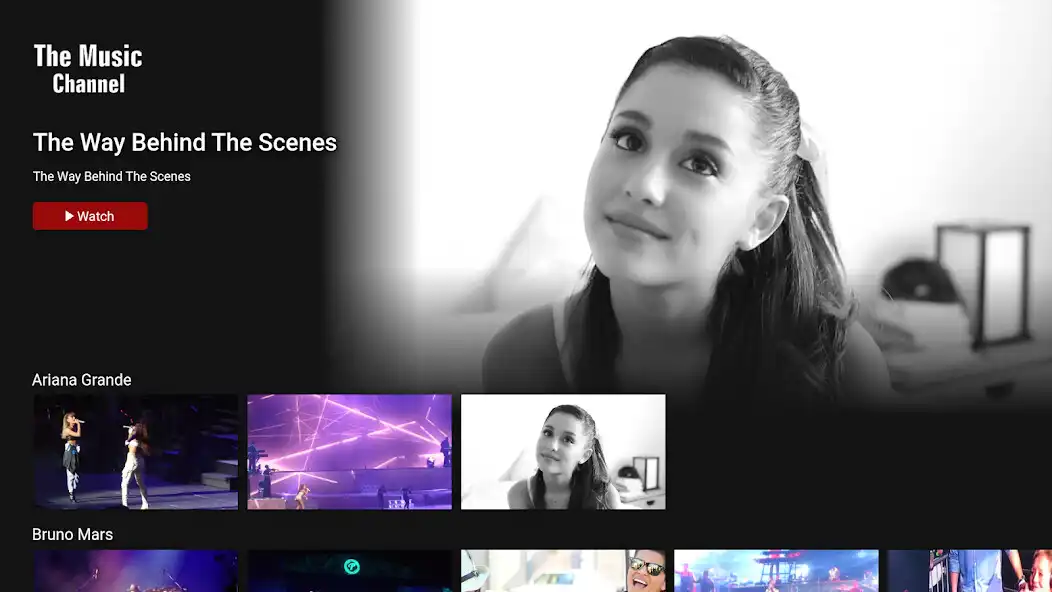Viewport: 1052px width, 592px height.
Task: Click the small subtitle under the main heading
Action: coord(112,177)
